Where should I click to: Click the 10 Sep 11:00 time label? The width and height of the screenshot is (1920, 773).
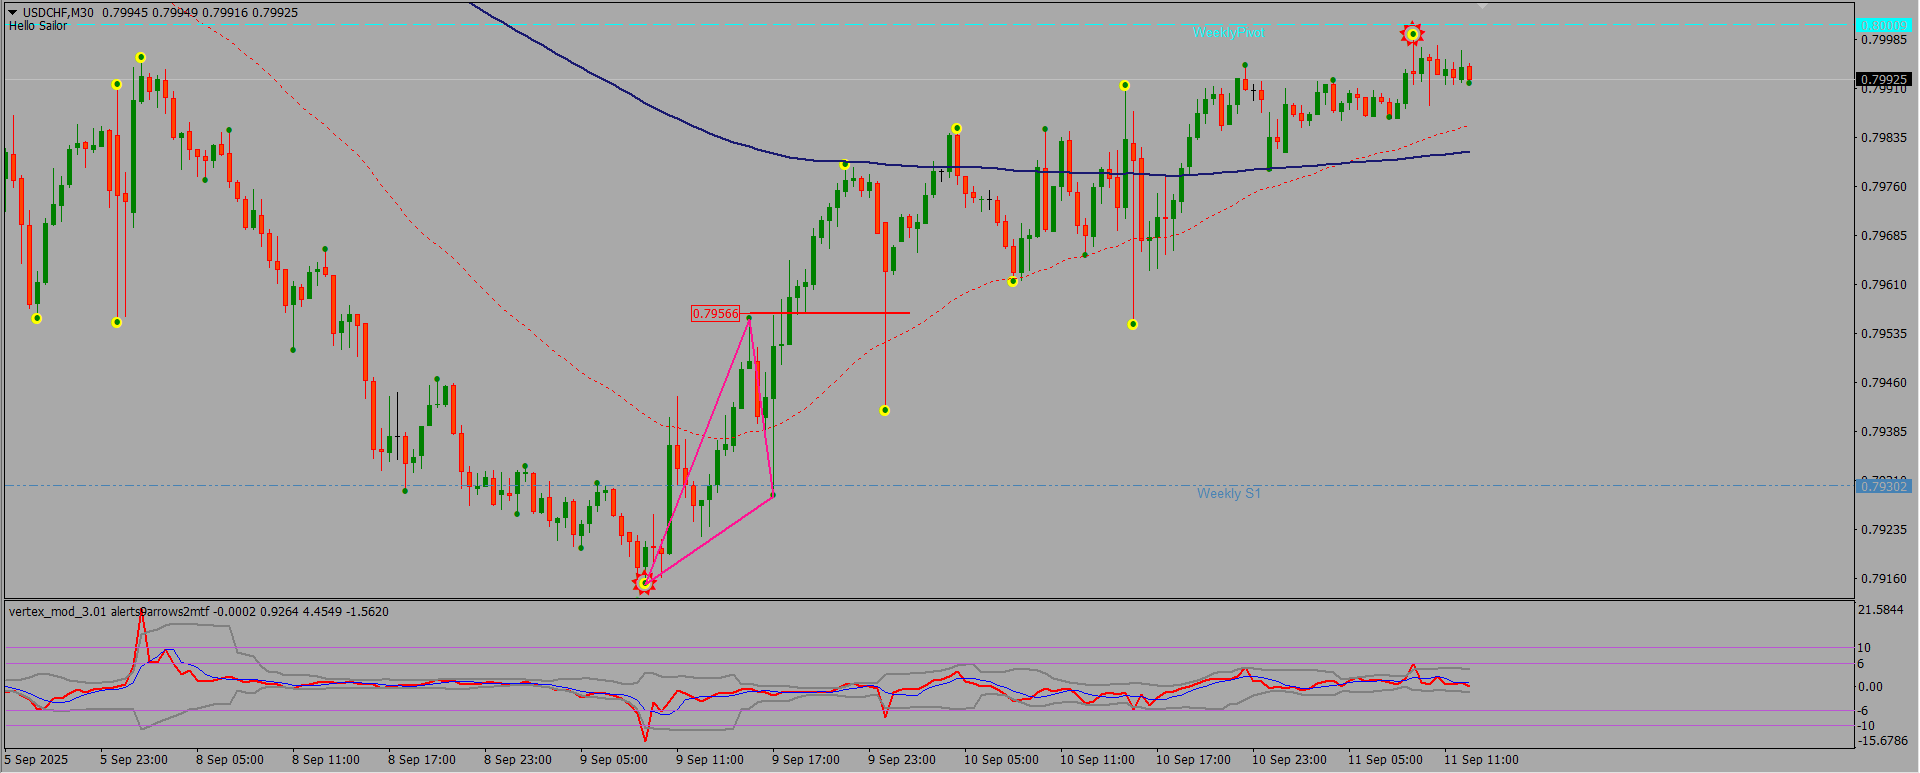[x=1097, y=760]
